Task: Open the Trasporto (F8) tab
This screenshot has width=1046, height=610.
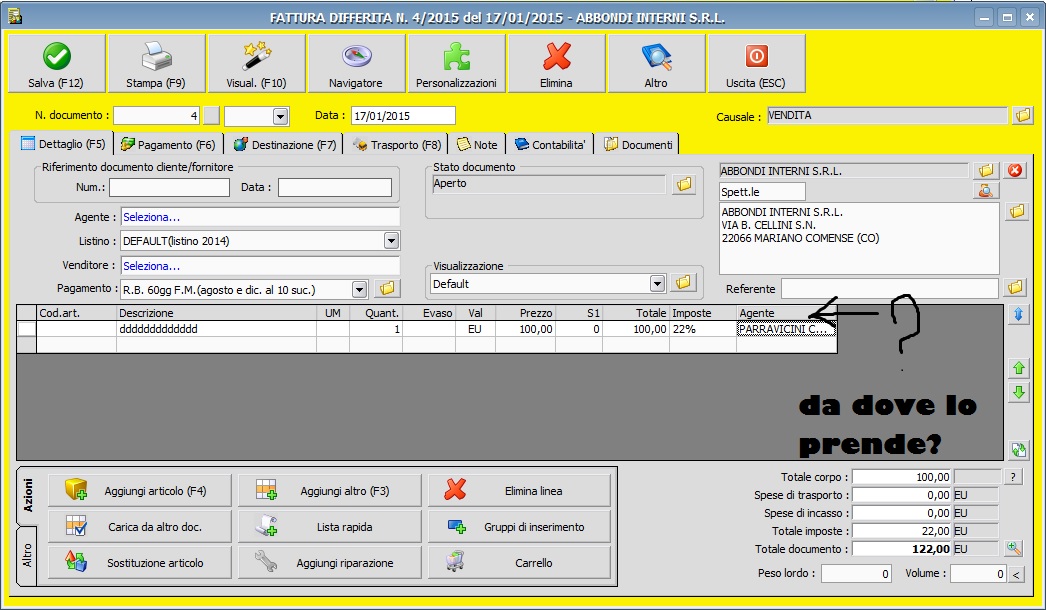Action: coord(396,145)
